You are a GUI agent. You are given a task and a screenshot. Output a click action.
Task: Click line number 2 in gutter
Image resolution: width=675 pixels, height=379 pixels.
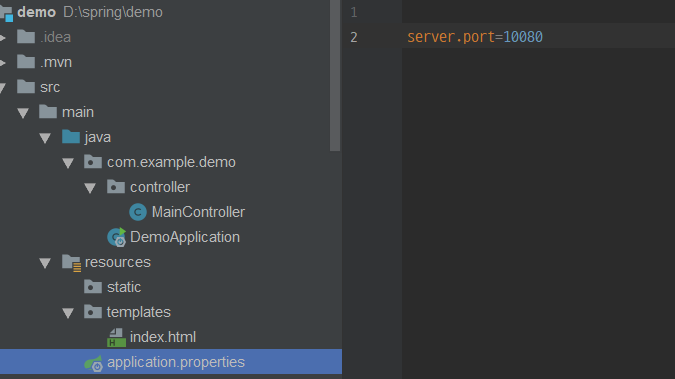pos(354,37)
